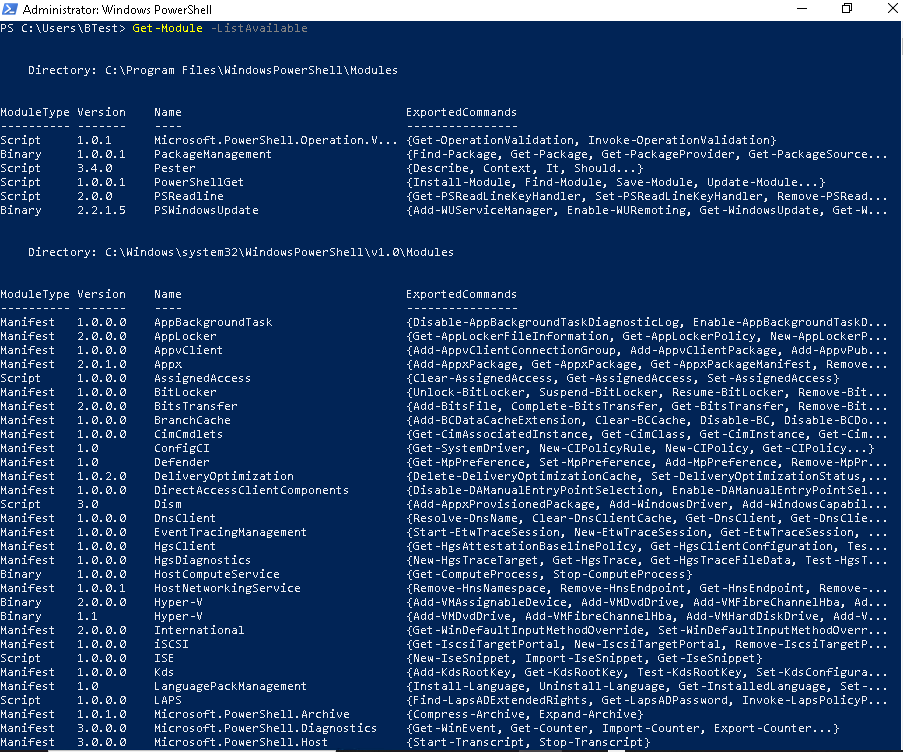Click the Get-Module command text
Viewport: 903px width, 752px height.
[167, 28]
